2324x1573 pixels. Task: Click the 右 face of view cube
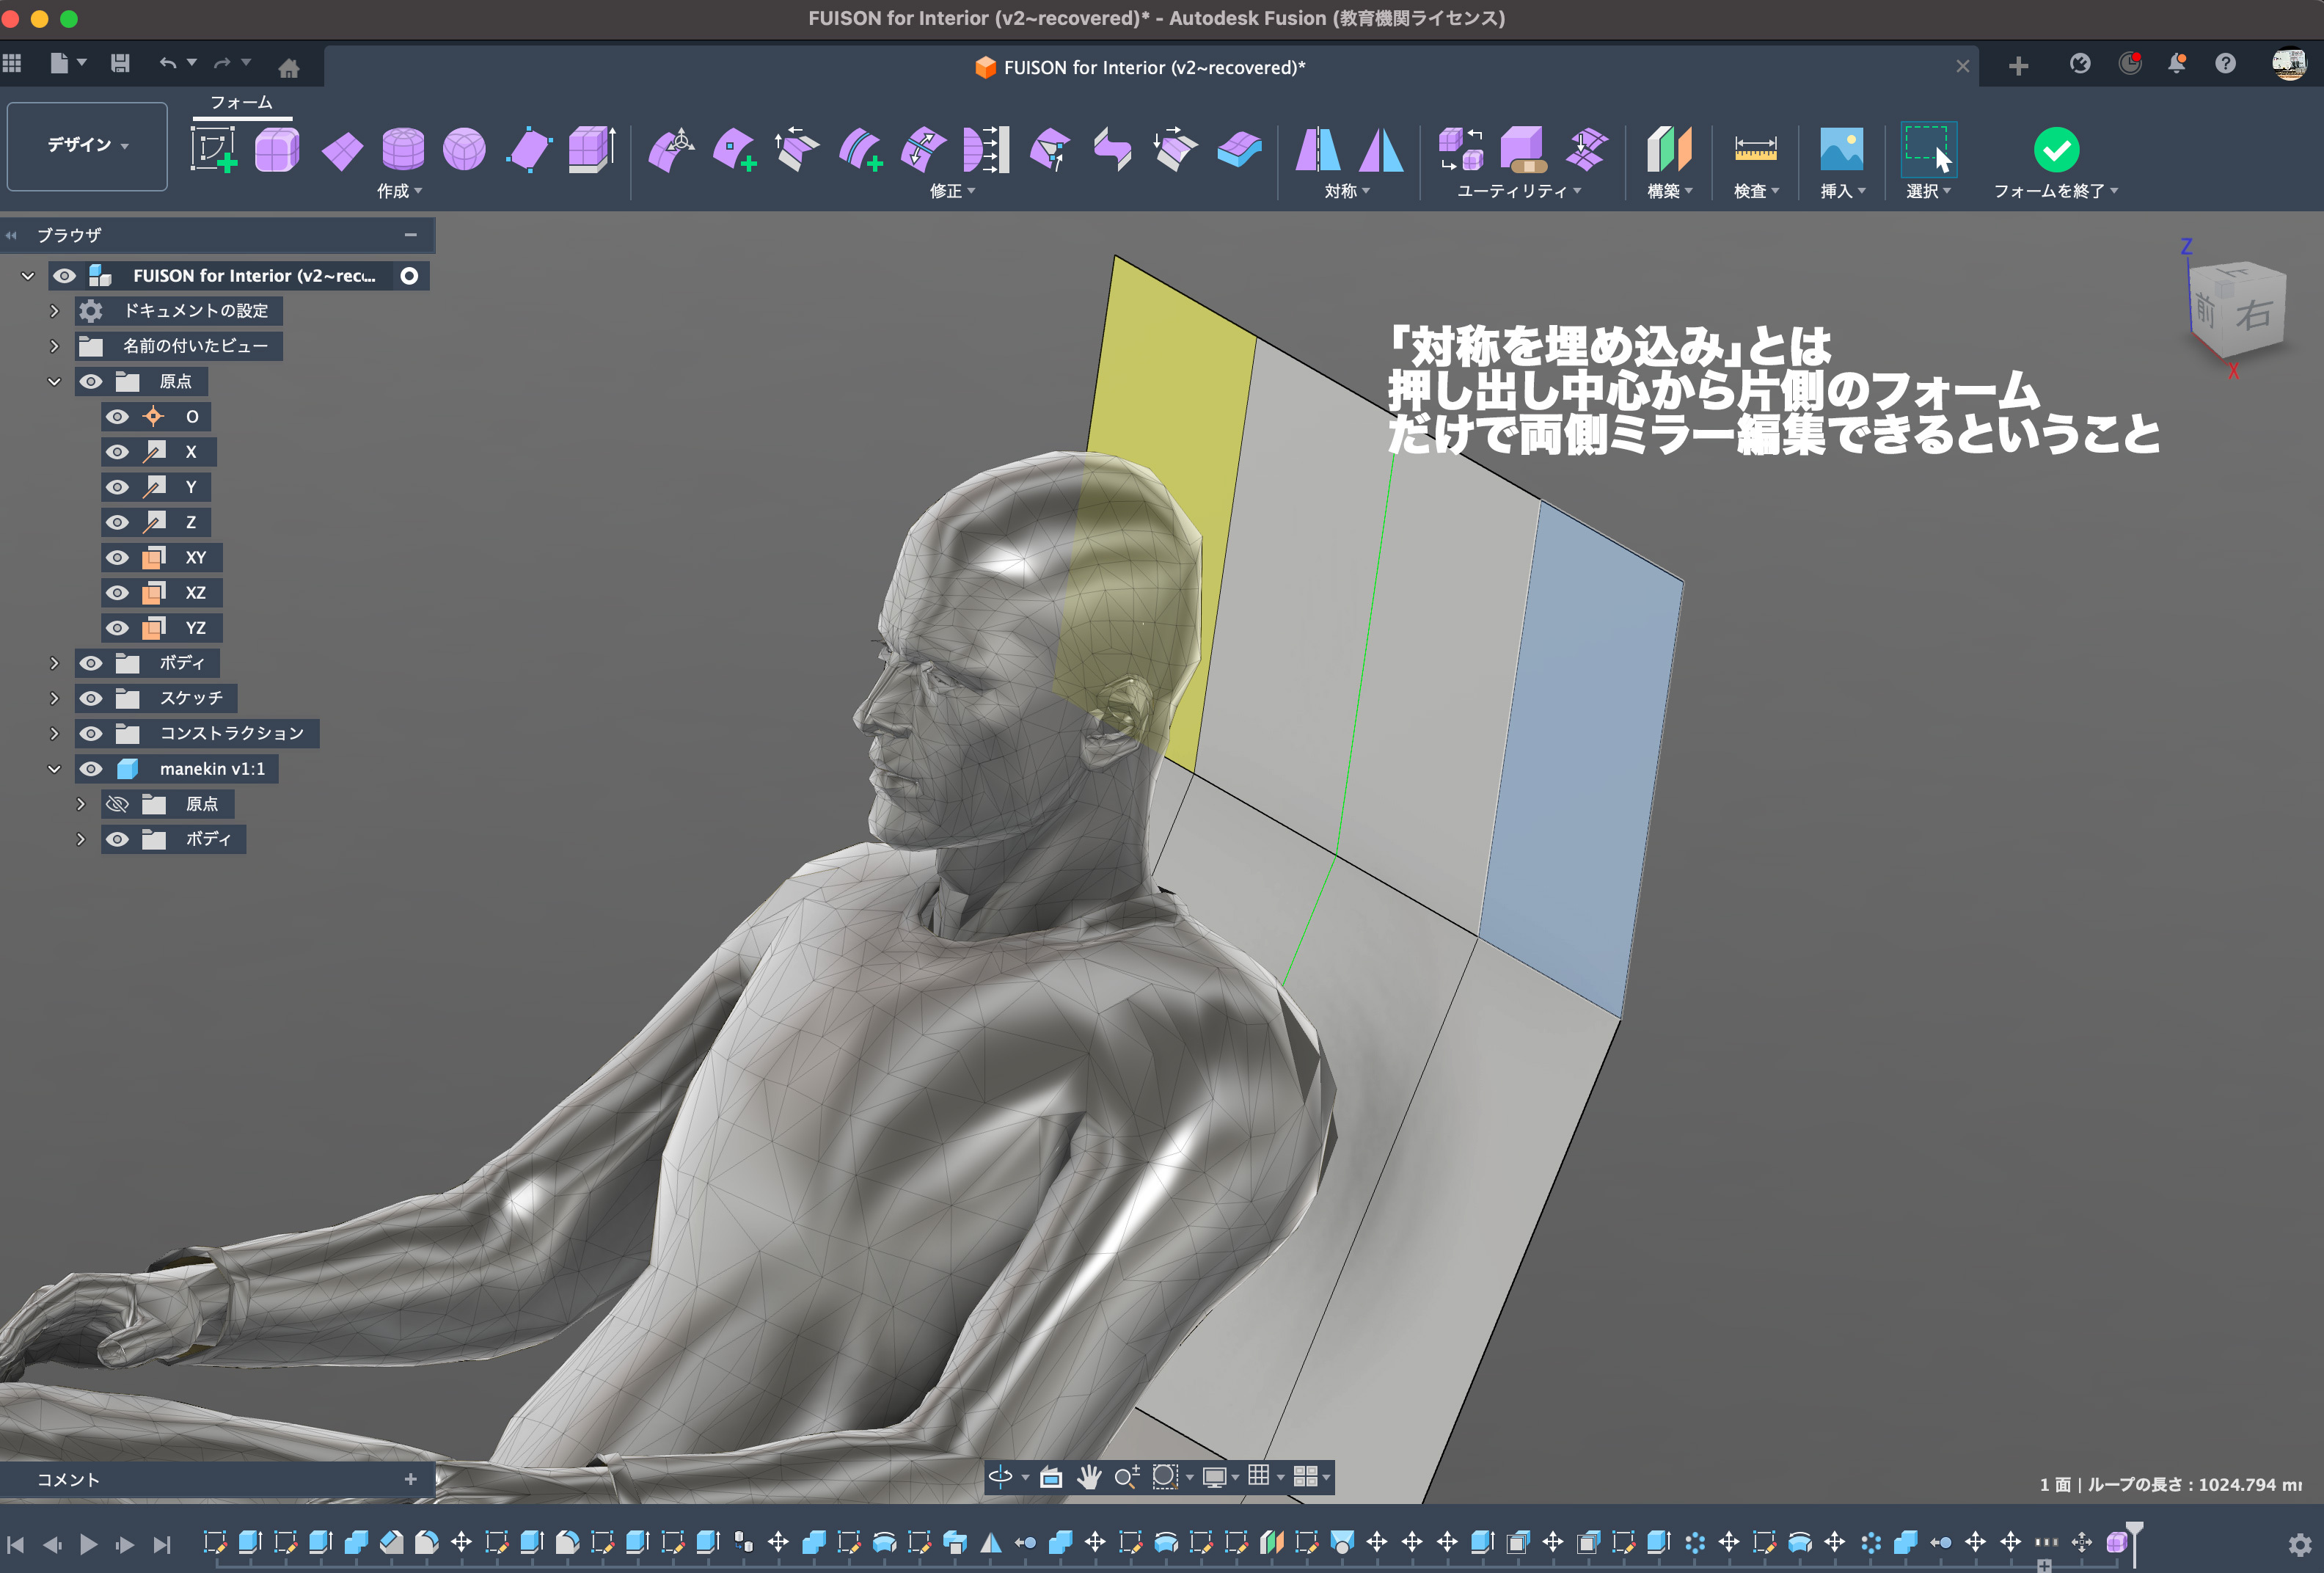2254,316
